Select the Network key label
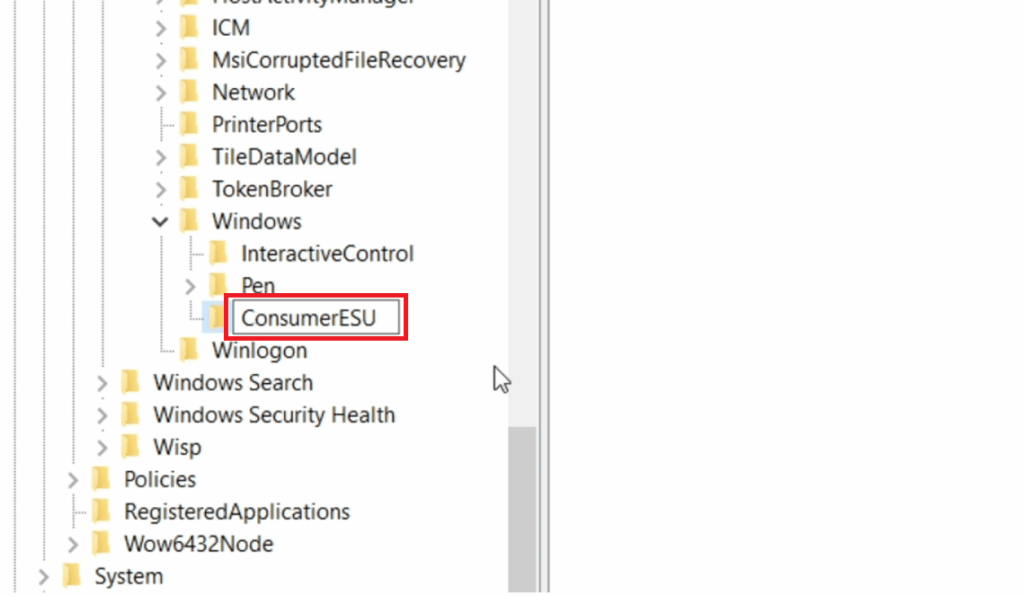This screenshot has width=1024, height=596. coord(253,92)
